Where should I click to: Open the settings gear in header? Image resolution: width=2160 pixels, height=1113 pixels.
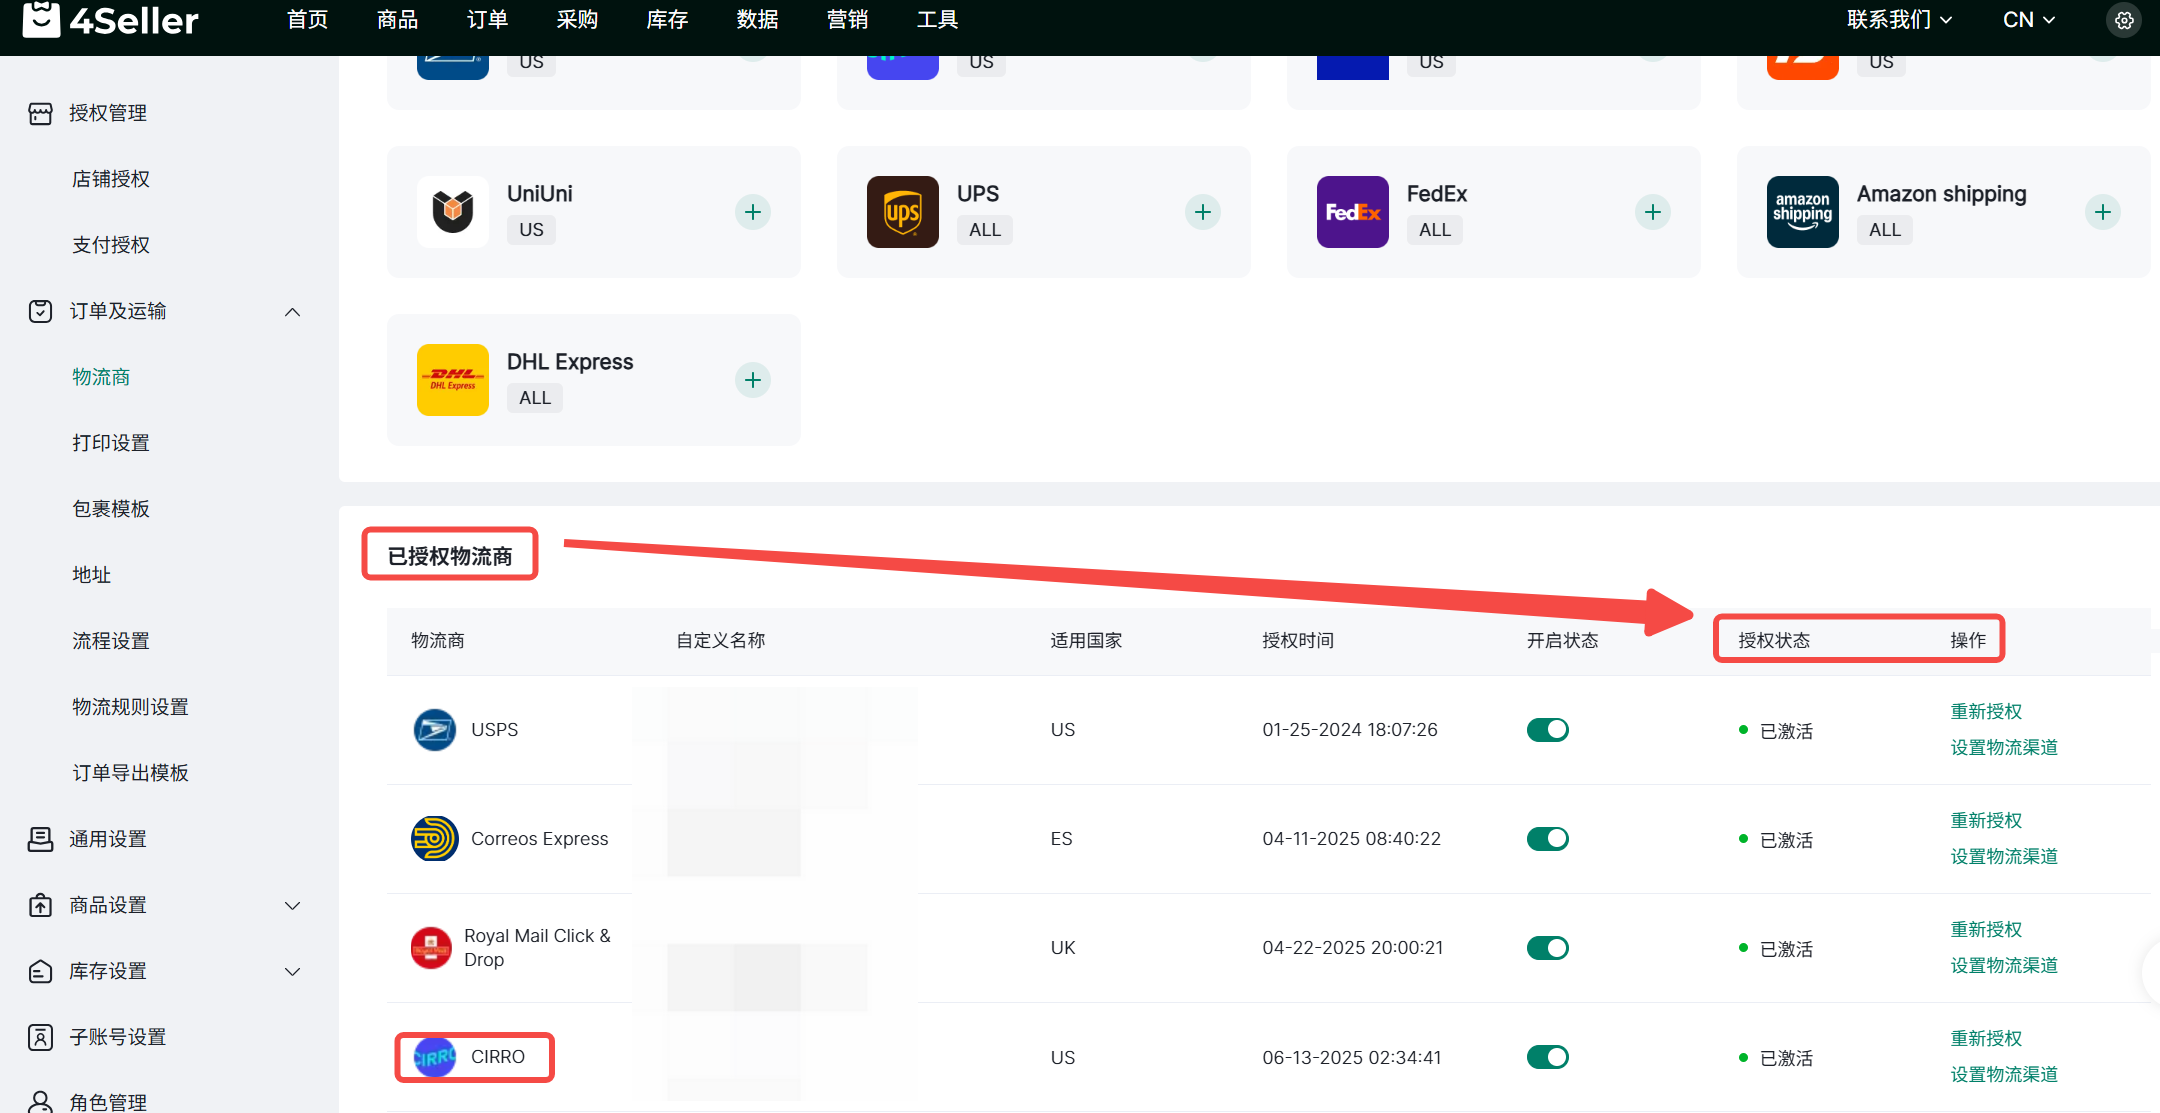pyautogui.click(x=2124, y=20)
